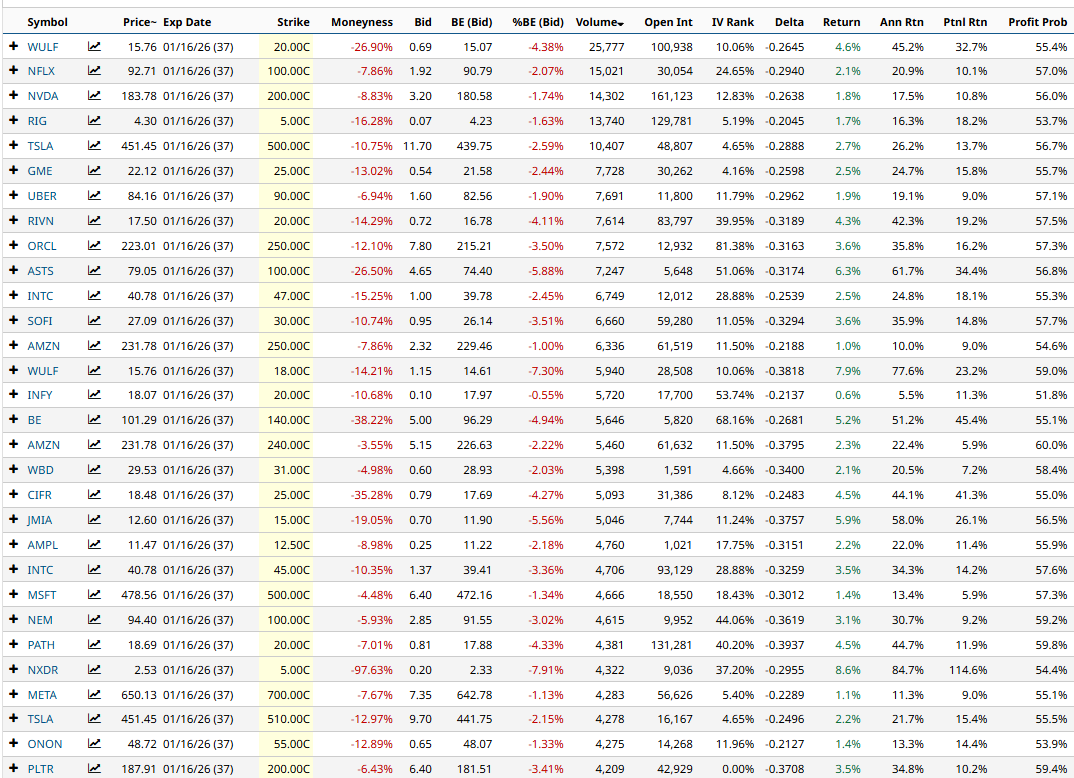The height and width of the screenshot is (778, 1074).
Task: Open chart icon for NEM
Action: (x=94, y=620)
